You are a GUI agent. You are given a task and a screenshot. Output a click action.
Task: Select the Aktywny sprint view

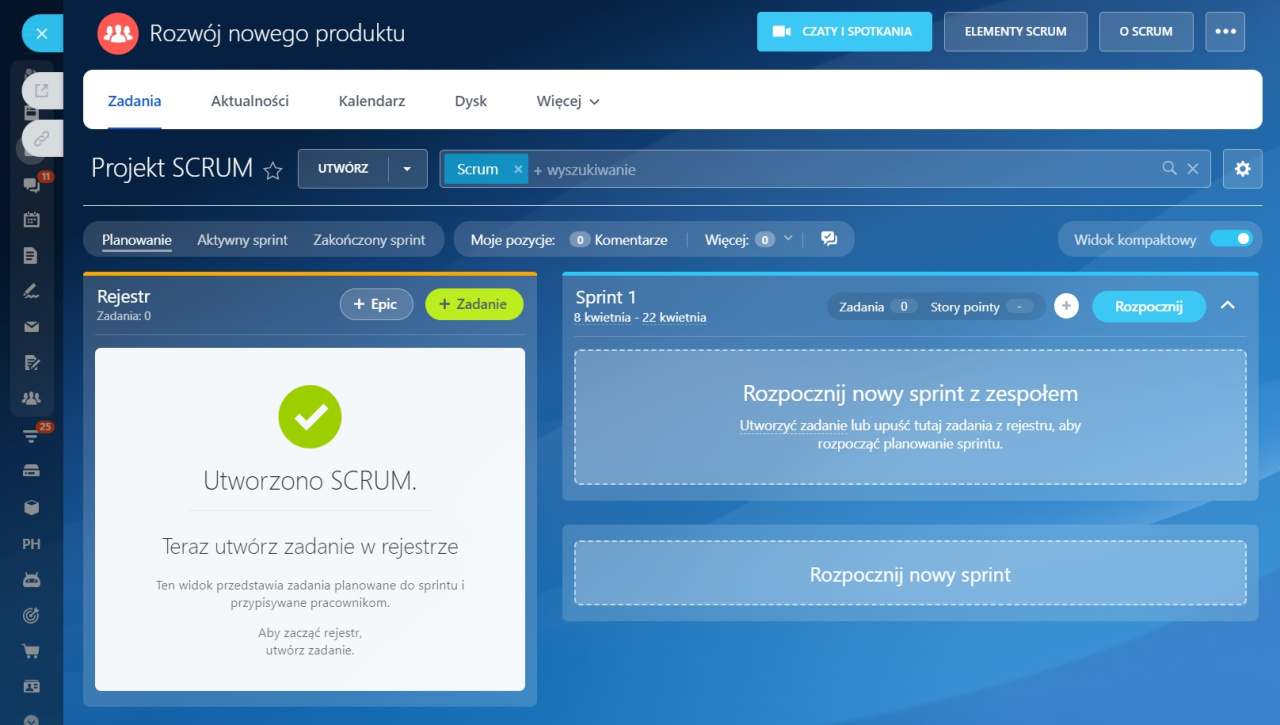[x=242, y=240]
